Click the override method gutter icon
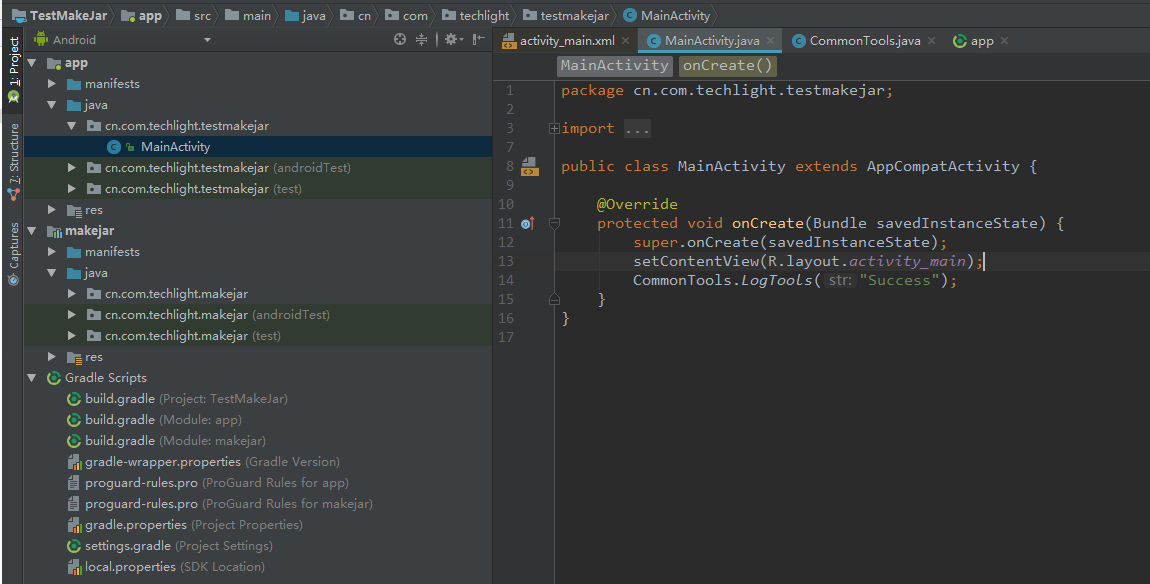The width and height of the screenshot is (1150, 584). 527,223
